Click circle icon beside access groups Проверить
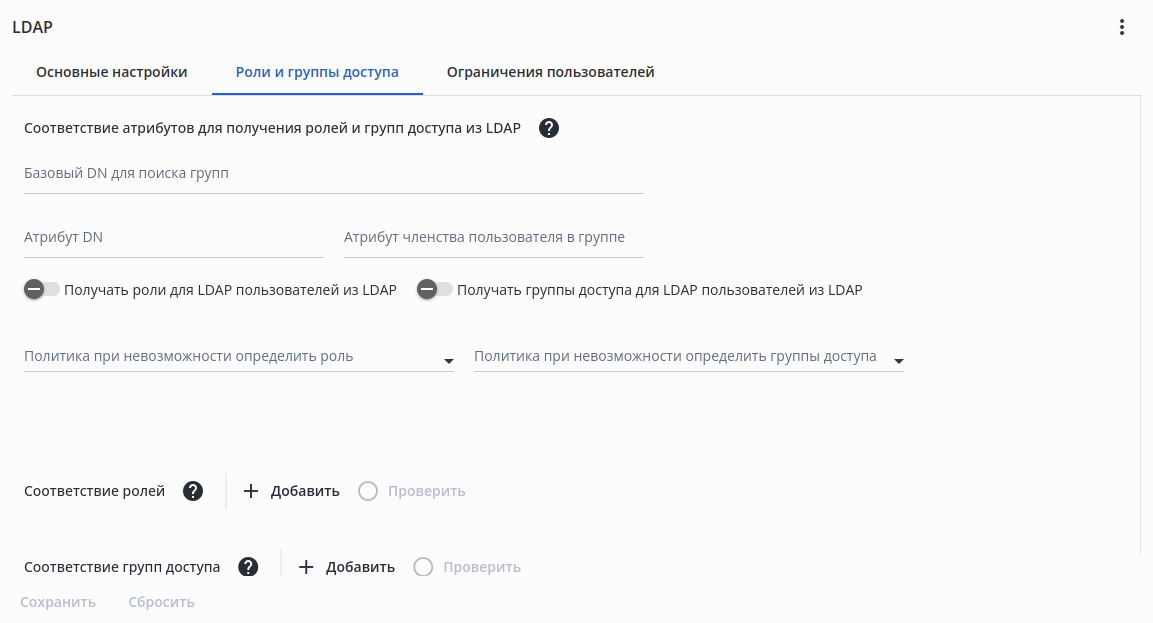The width and height of the screenshot is (1153, 623). pos(423,567)
